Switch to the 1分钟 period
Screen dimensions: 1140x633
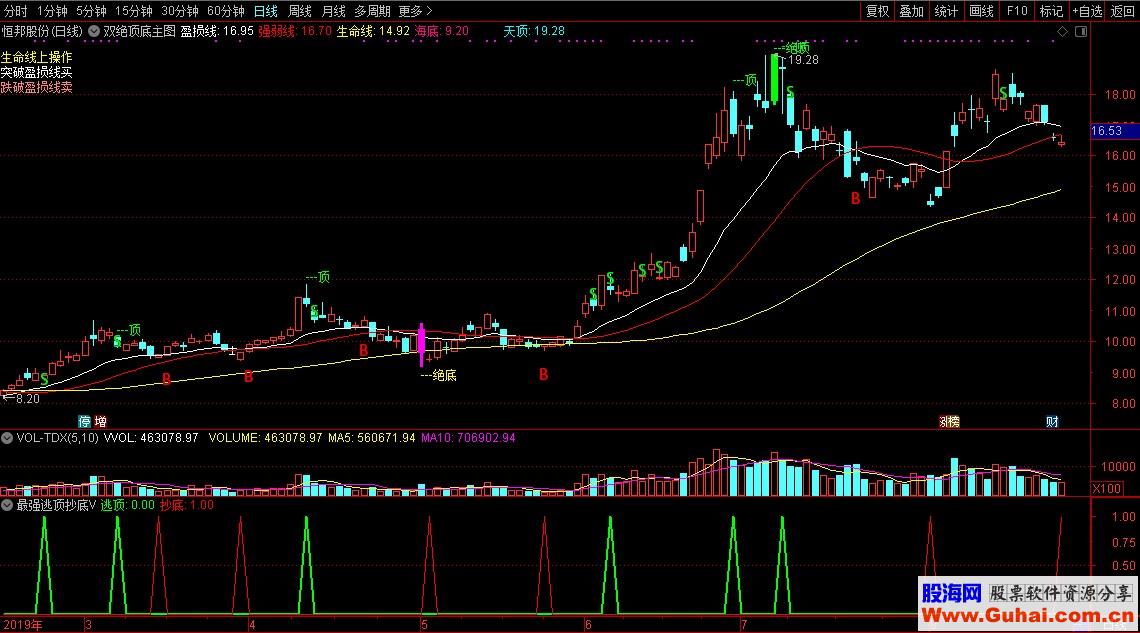[52, 11]
